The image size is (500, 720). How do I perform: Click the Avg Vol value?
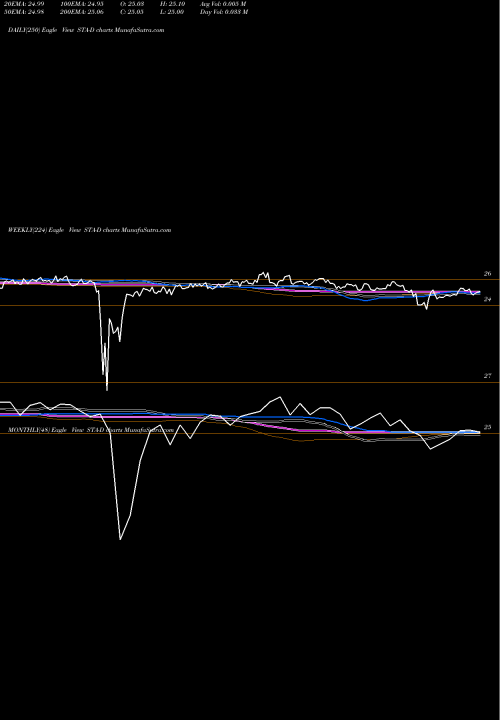[x=223, y=4]
